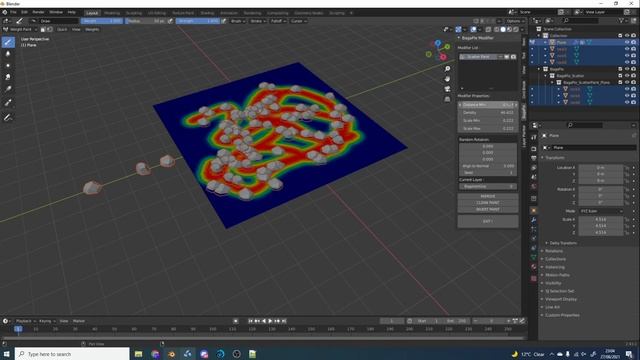Image resolution: width=640 pixels, height=360 pixels.
Task: Switch to the Layout workspace tab
Action: click(92, 13)
